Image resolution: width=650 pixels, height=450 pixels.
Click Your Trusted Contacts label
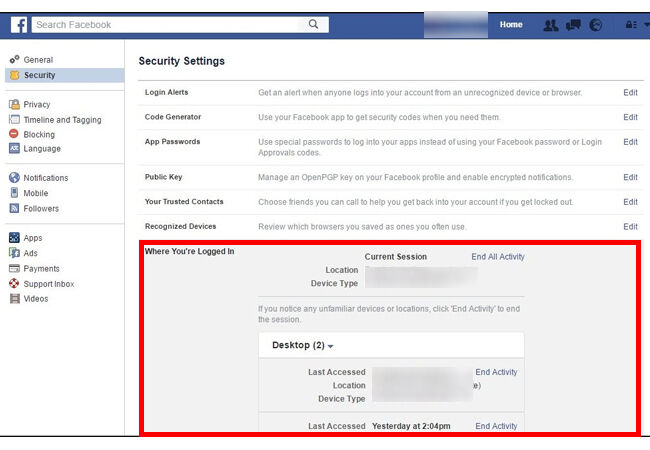pos(184,201)
